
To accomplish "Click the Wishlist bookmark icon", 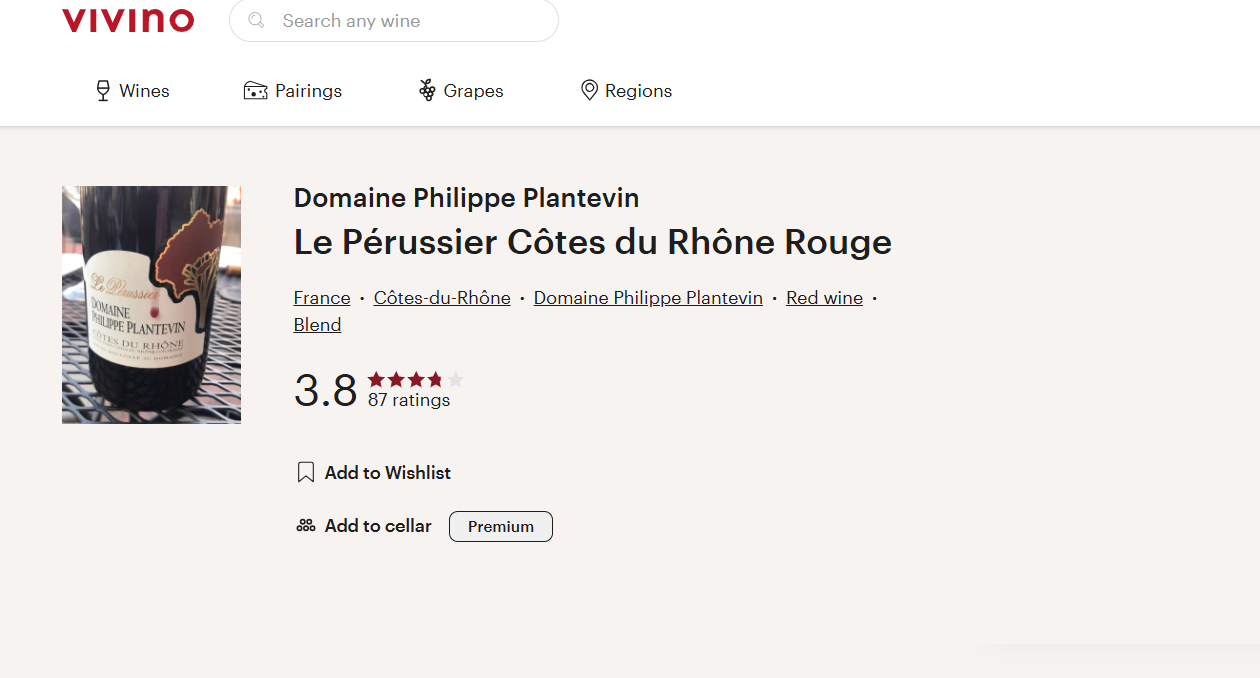I will (306, 472).
